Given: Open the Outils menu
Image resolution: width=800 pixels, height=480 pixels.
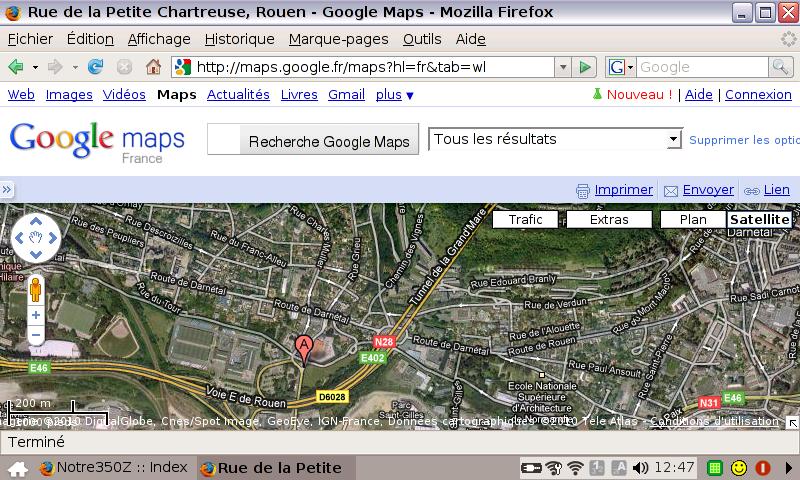Looking at the screenshot, I should click(x=422, y=39).
